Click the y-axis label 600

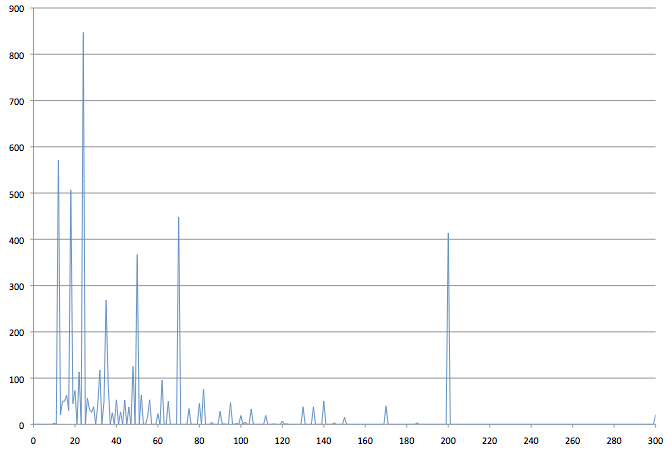pos(16,147)
